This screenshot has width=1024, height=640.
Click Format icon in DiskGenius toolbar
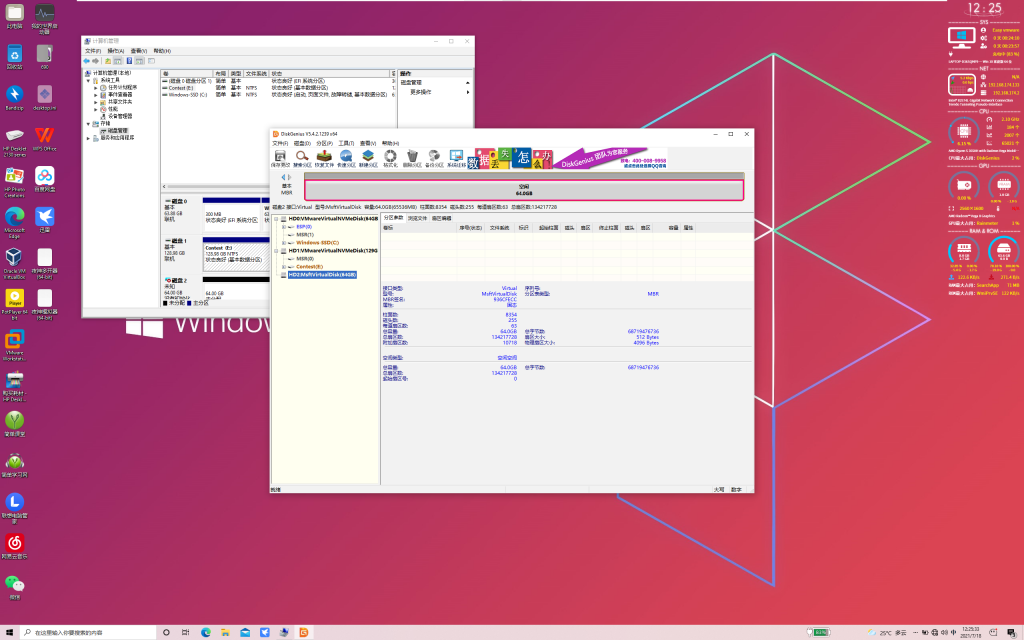tap(390, 157)
